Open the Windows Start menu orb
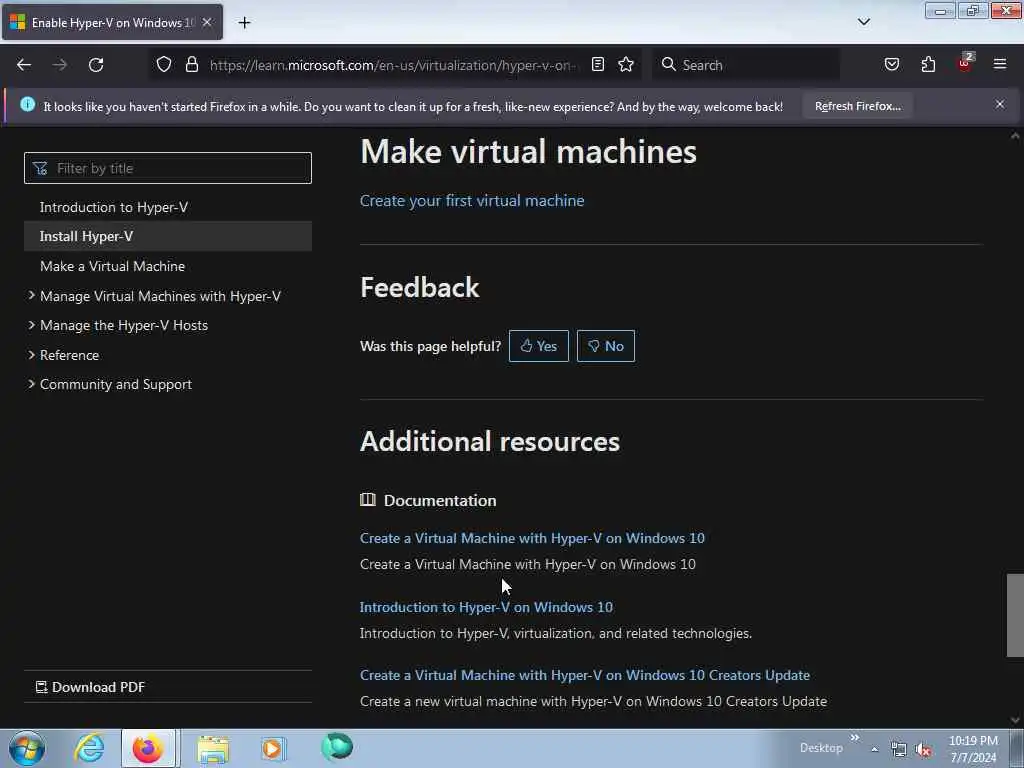This screenshot has height=768, width=1024. [27, 748]
